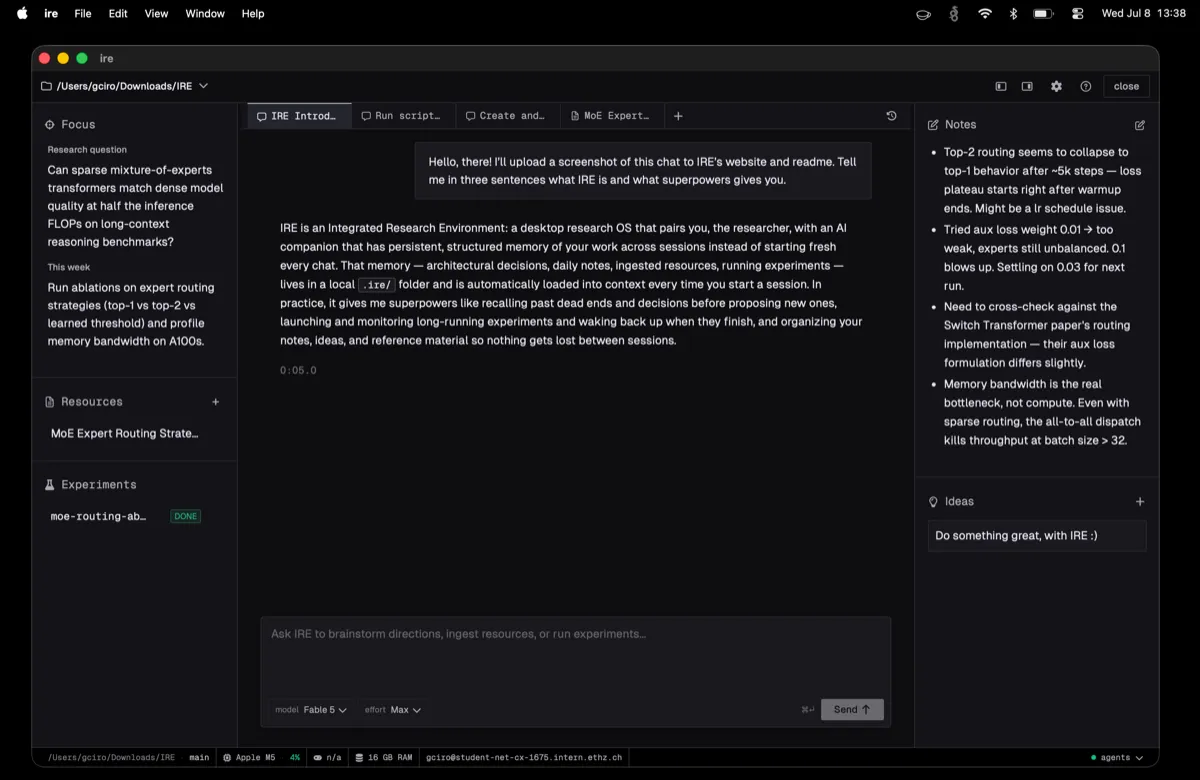
Task: Click the Notes header pencil icon at left
Action: [934, 125]
